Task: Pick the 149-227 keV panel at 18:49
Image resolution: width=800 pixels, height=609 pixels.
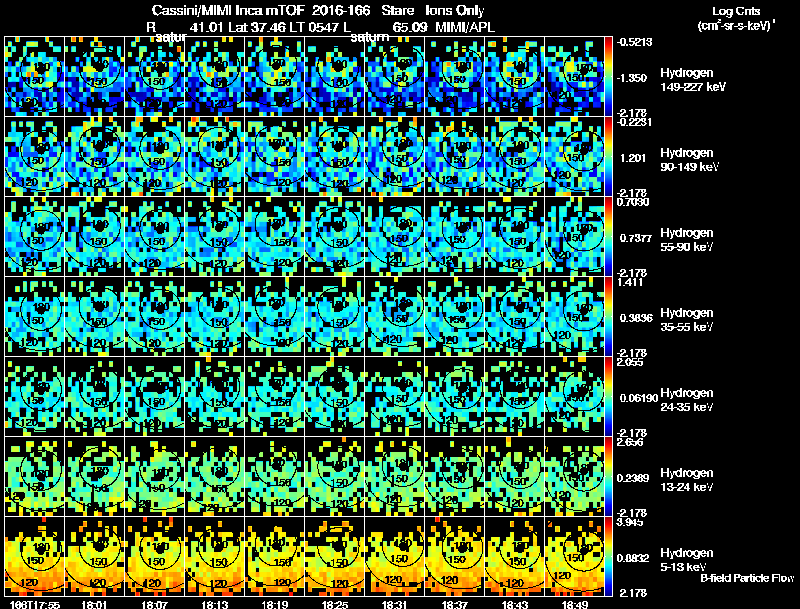Action: click(x=574, y=77)
